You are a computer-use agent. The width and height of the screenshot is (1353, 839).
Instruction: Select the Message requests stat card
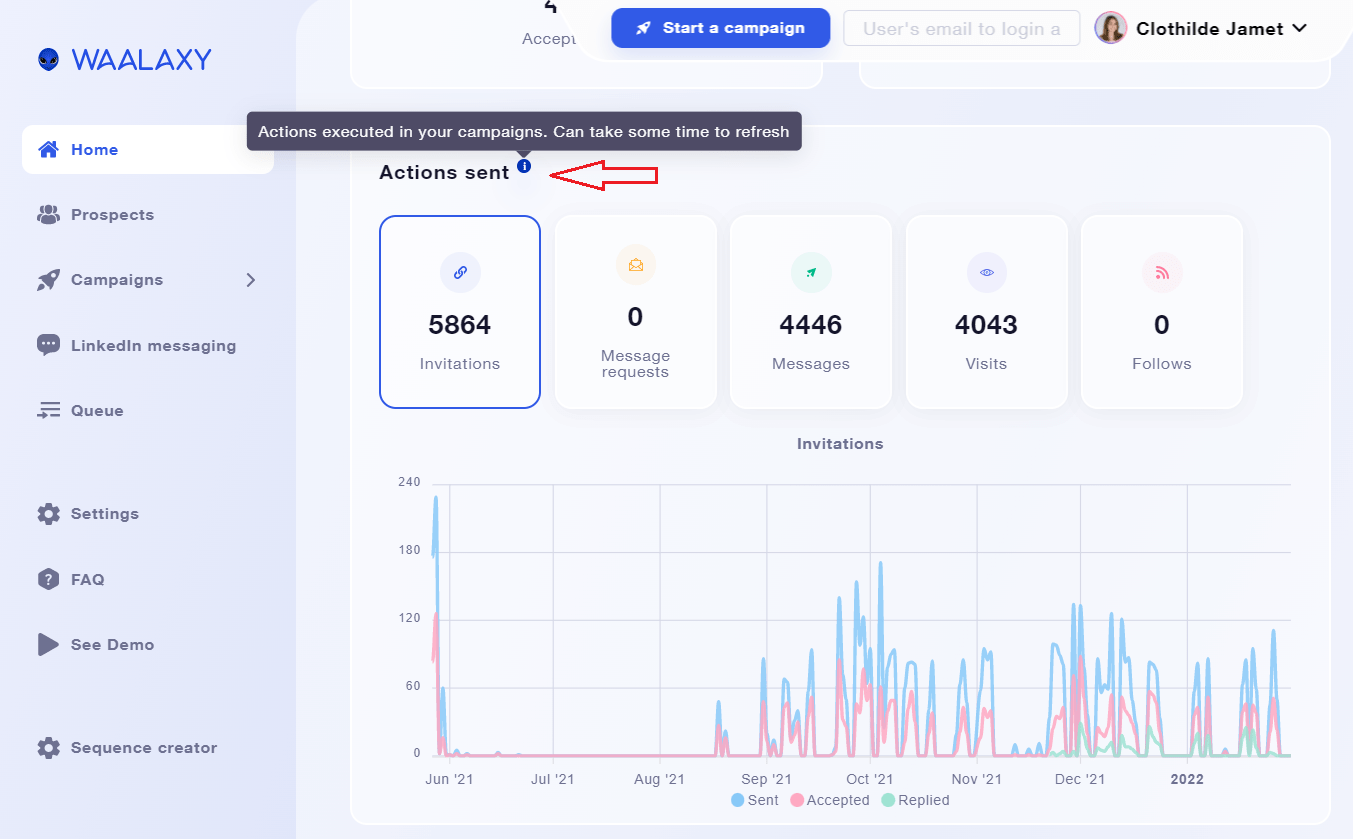coord(636,312)
